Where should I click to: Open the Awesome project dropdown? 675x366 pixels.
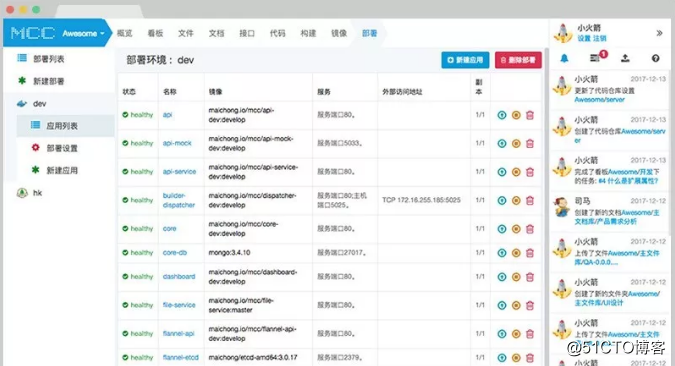[84, 33]
